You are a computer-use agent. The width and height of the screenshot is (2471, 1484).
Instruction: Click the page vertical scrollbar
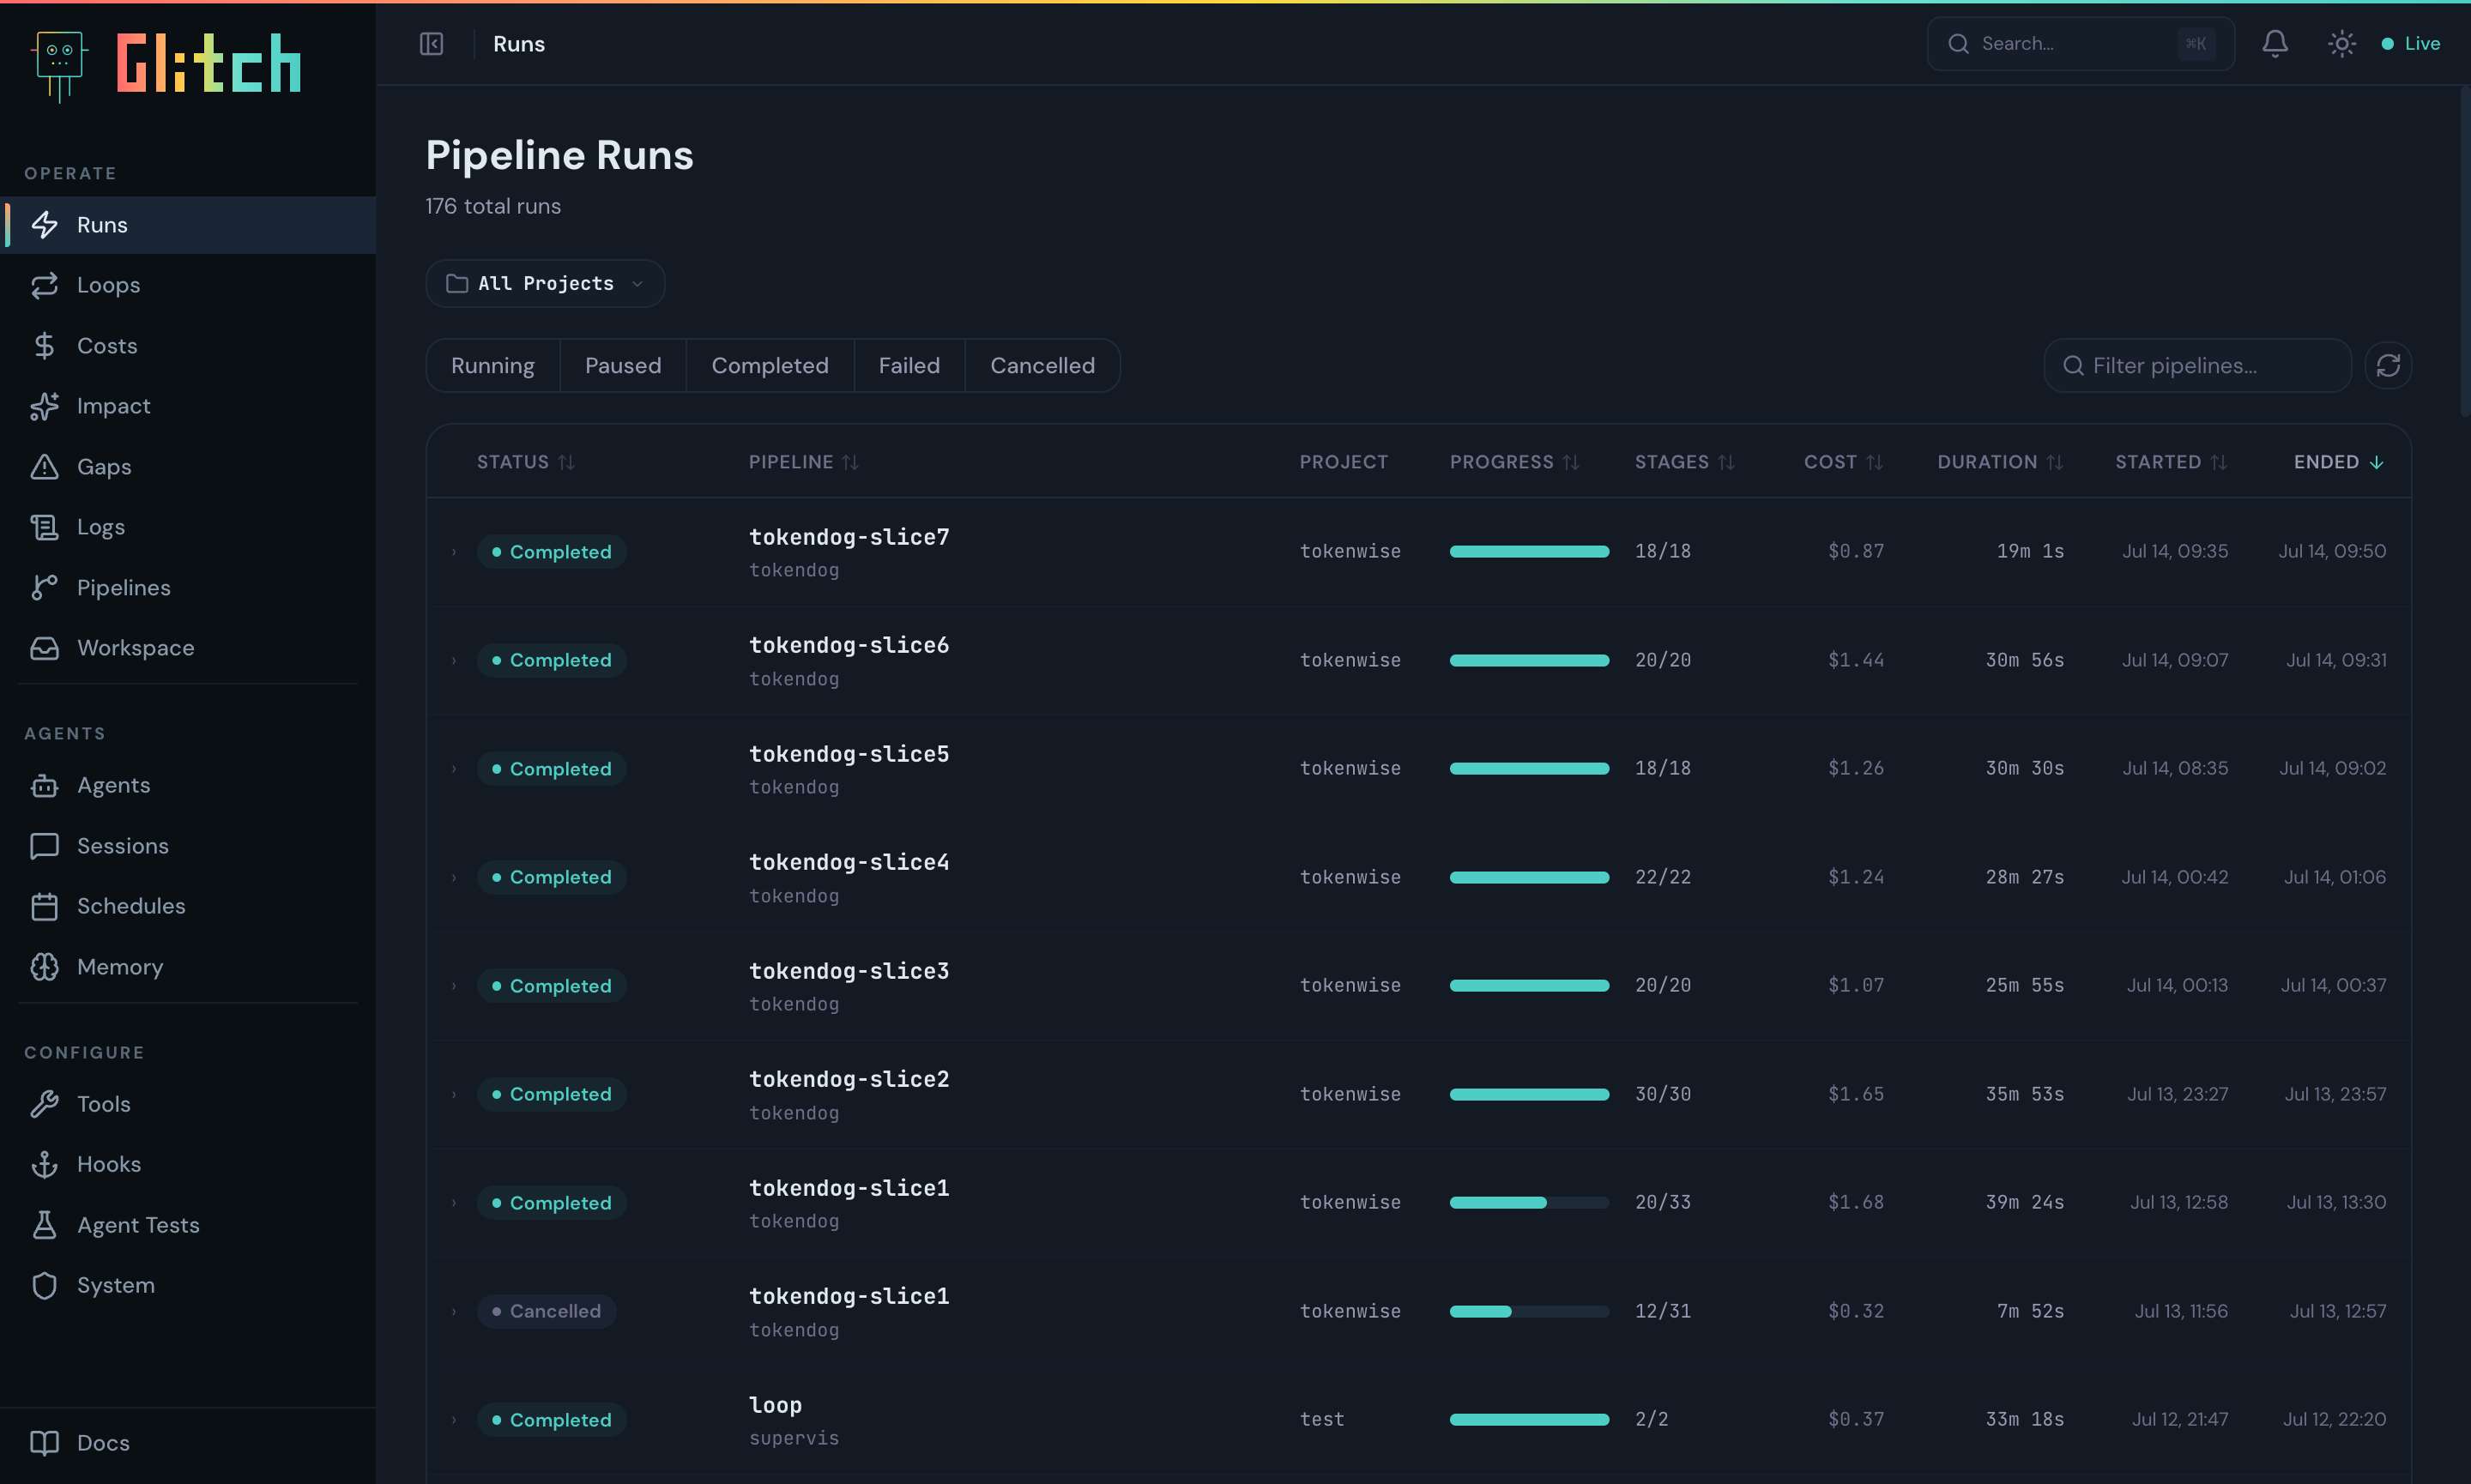[2464, 250]
